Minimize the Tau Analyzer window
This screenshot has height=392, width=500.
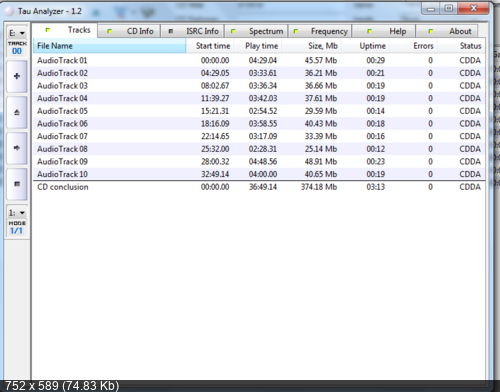(x=431, y=9)
